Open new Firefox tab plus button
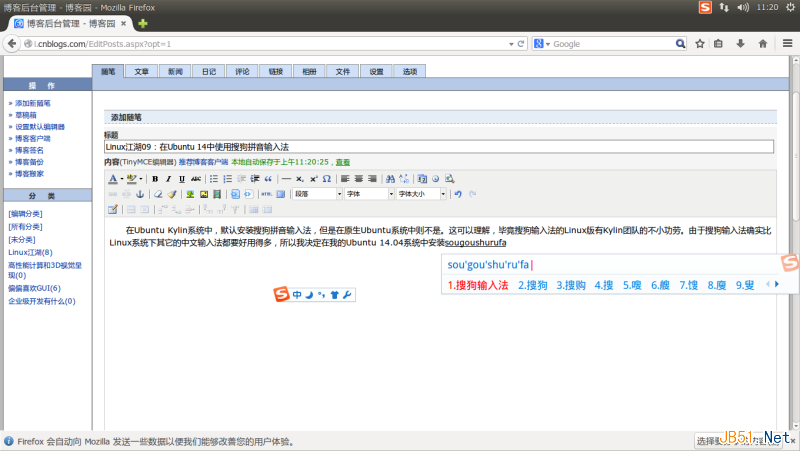This screenshot has height=451, width=800. click(143, 23)
